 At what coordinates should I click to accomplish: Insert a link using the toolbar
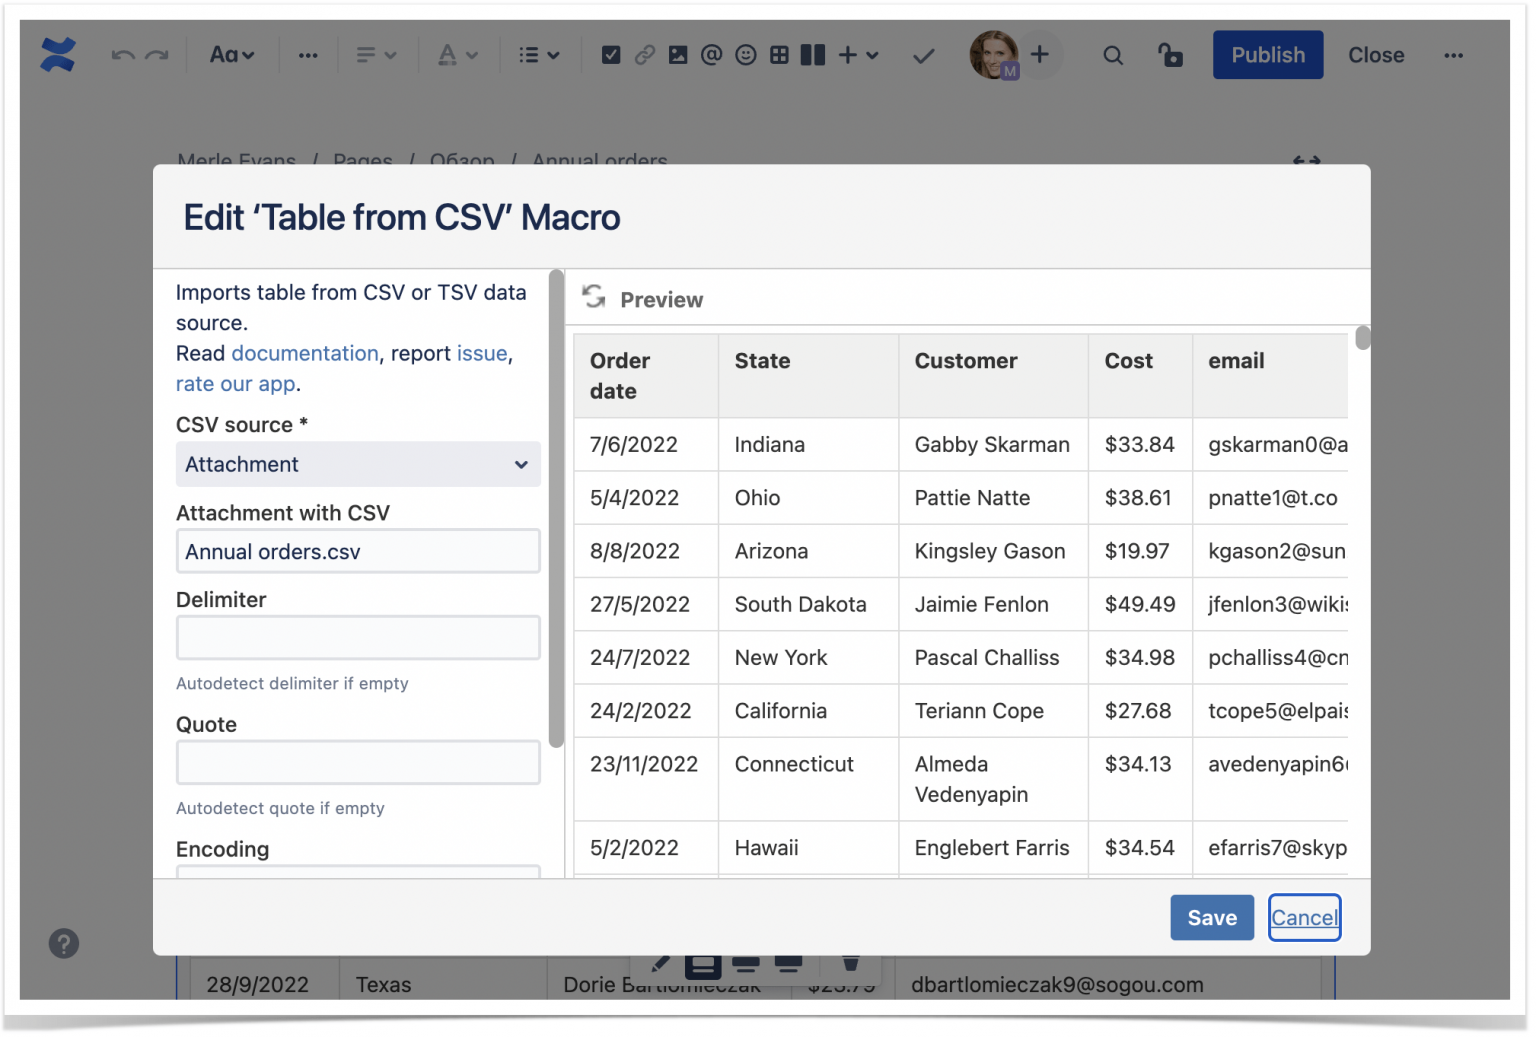[x=647, y=55]
